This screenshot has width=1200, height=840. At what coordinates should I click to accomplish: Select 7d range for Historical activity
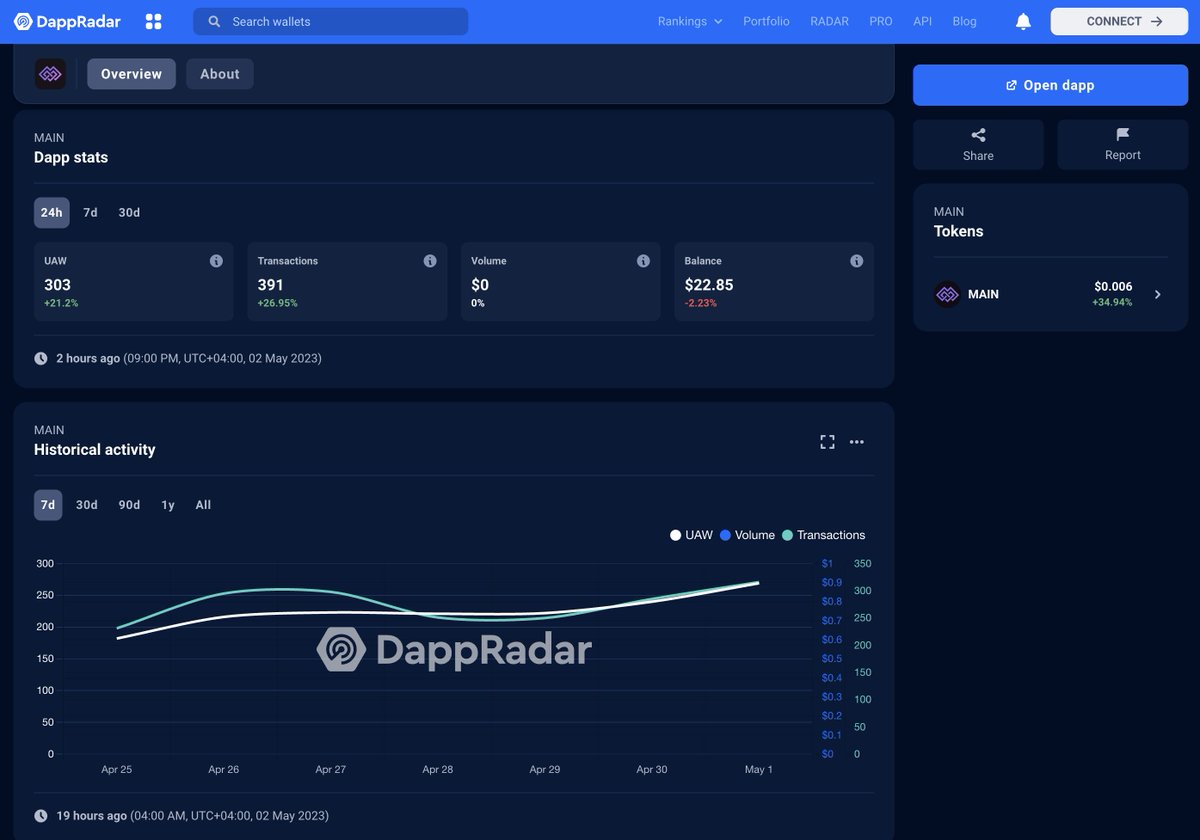[x=48, y=505]
